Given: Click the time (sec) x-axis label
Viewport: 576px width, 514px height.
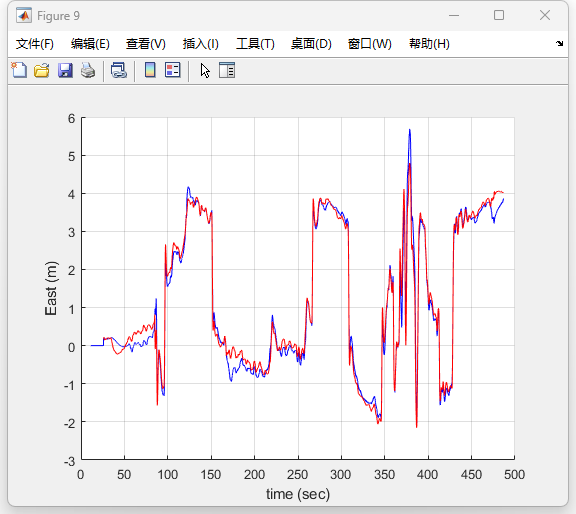Looking at the screenshot, I should point(298,494).
